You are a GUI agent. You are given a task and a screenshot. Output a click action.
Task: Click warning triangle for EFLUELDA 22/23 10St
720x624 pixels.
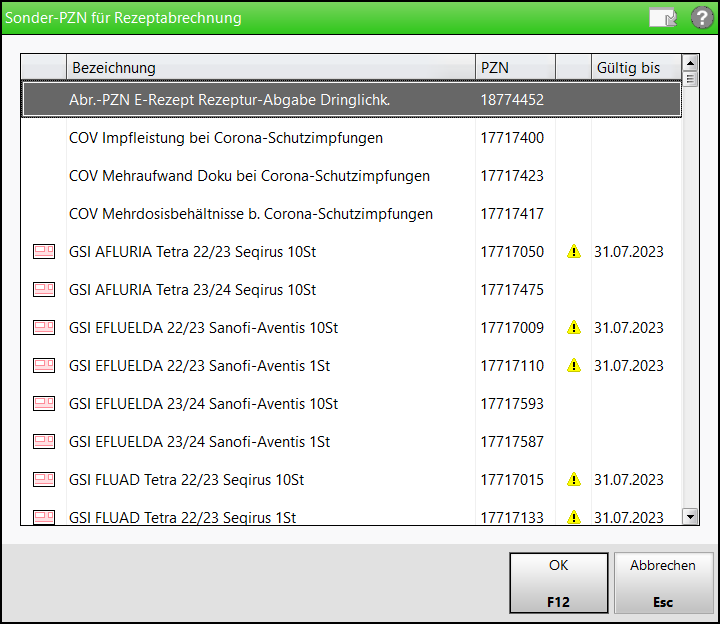tap(574, 328)
